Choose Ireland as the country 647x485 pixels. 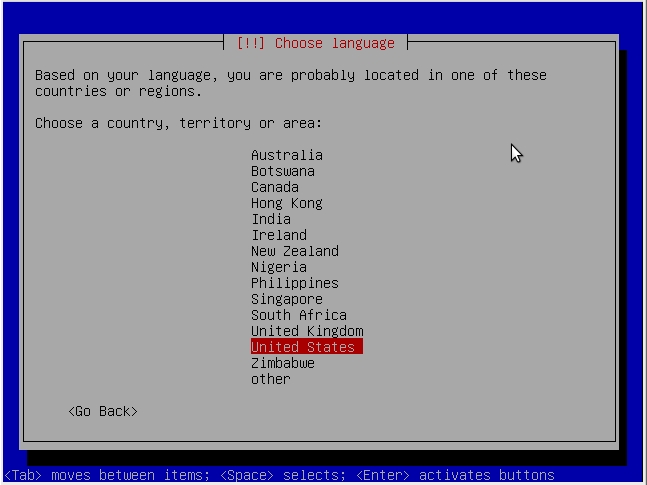[279, 235]
